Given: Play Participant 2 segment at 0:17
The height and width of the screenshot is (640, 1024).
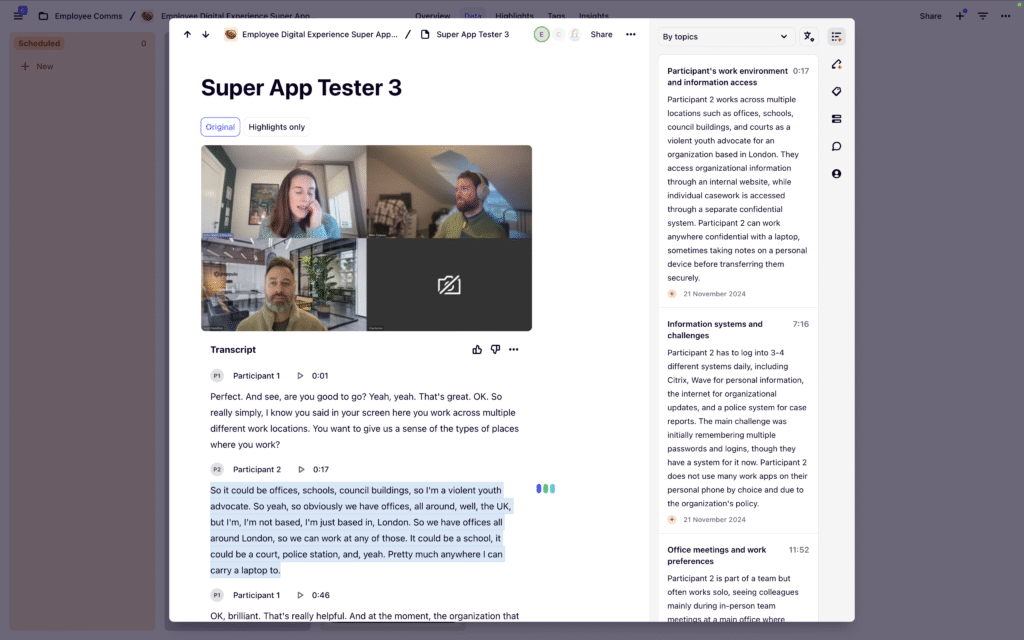Looking at the screenshot, I should (300, 469).
